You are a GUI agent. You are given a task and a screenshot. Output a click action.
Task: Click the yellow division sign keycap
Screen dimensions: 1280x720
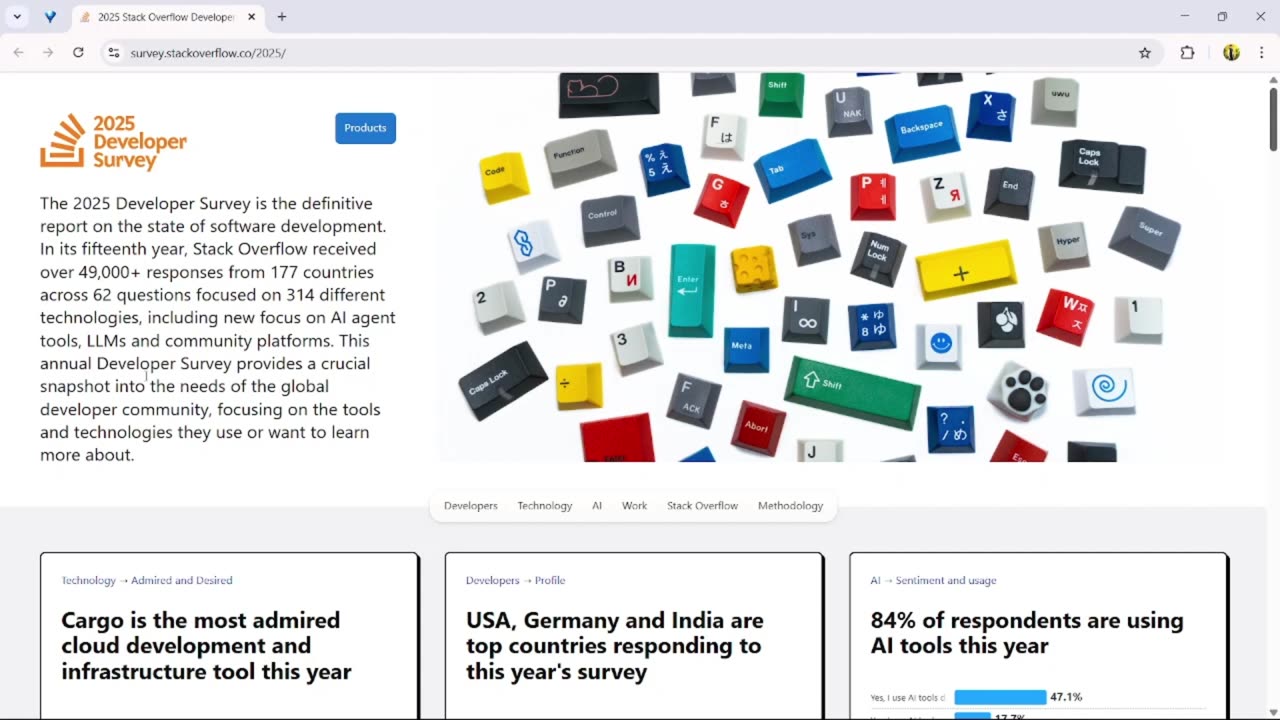[x=577, y=386]
